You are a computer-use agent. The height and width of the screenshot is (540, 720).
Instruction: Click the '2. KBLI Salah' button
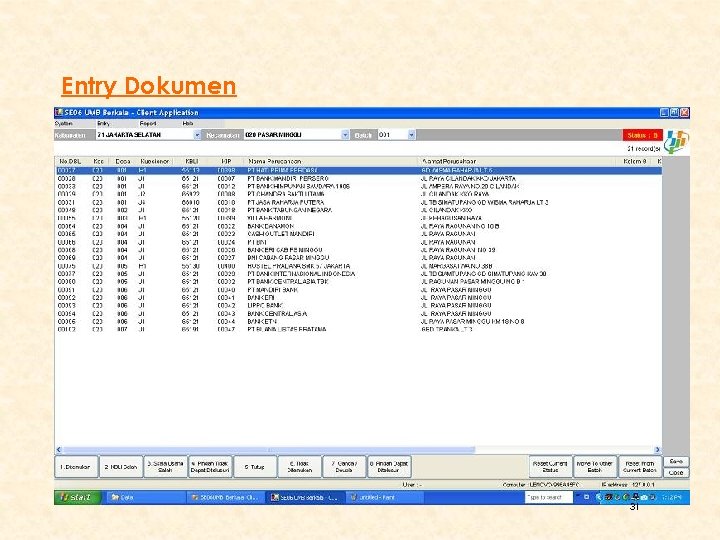[x=121, y=467]
